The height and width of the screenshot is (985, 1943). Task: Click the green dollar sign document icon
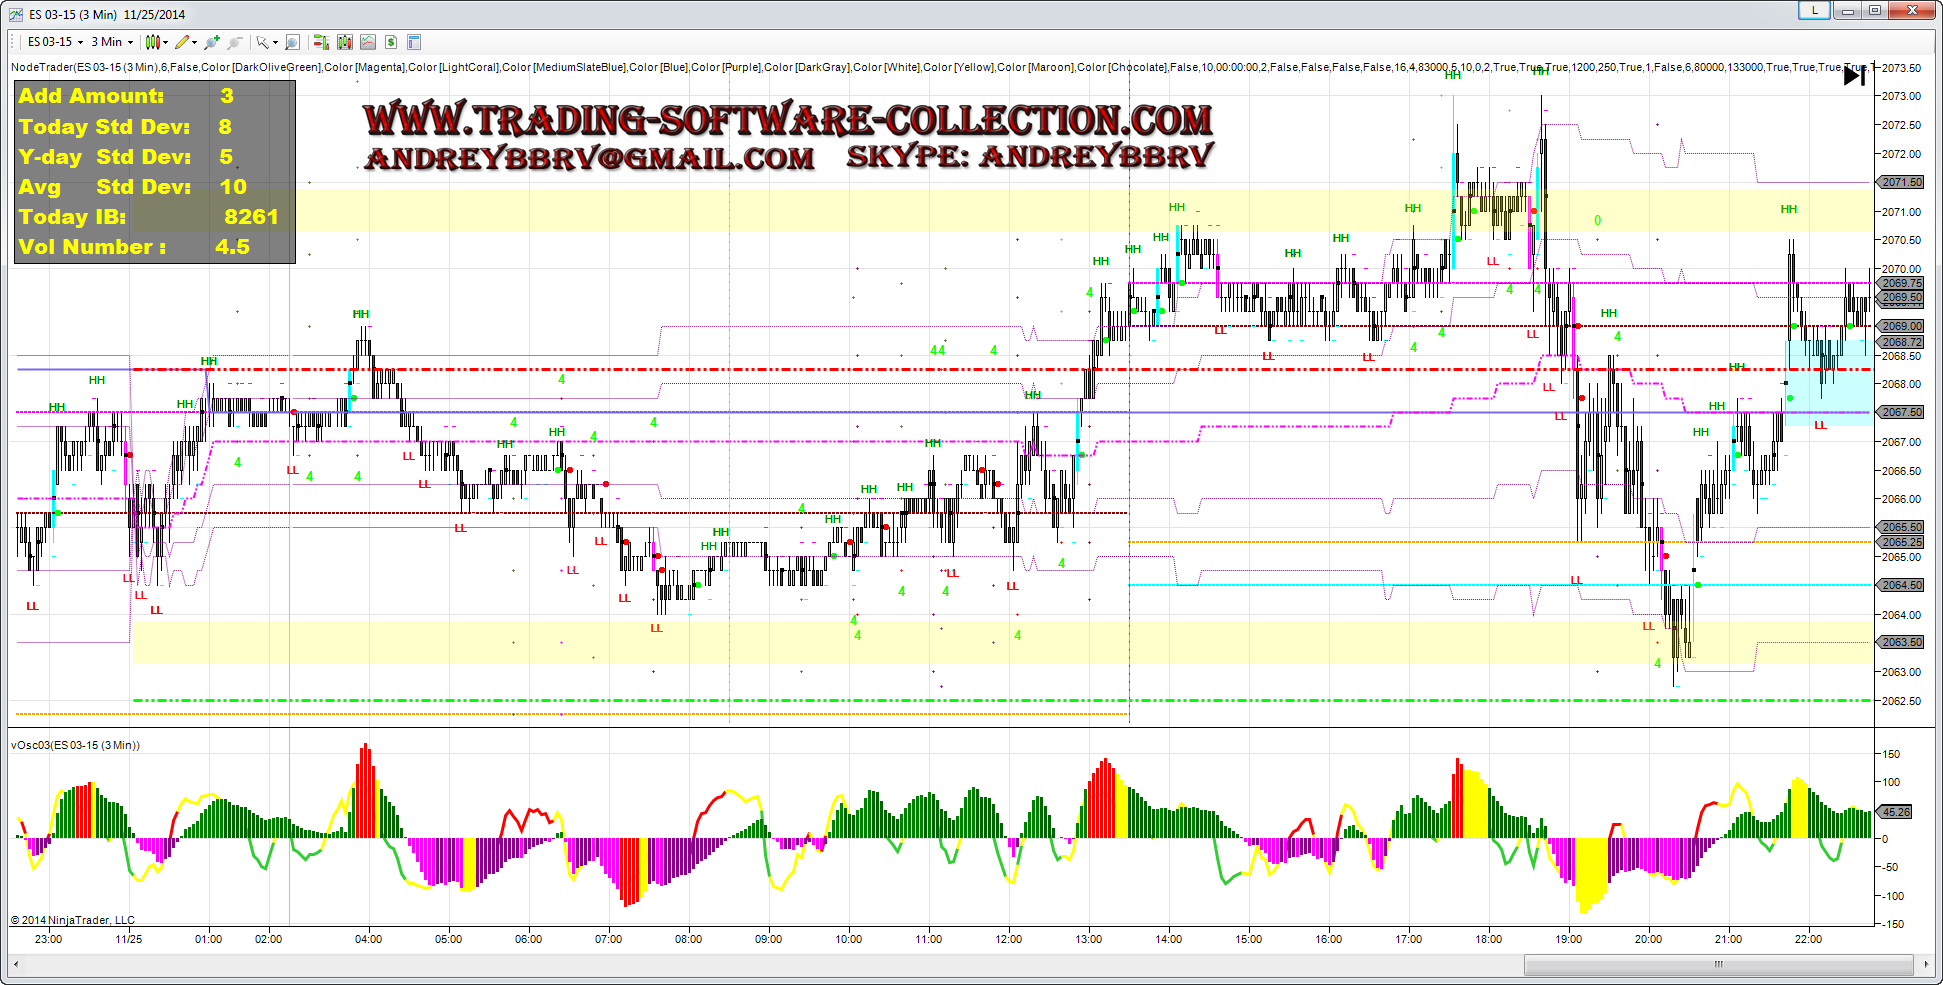391,42
